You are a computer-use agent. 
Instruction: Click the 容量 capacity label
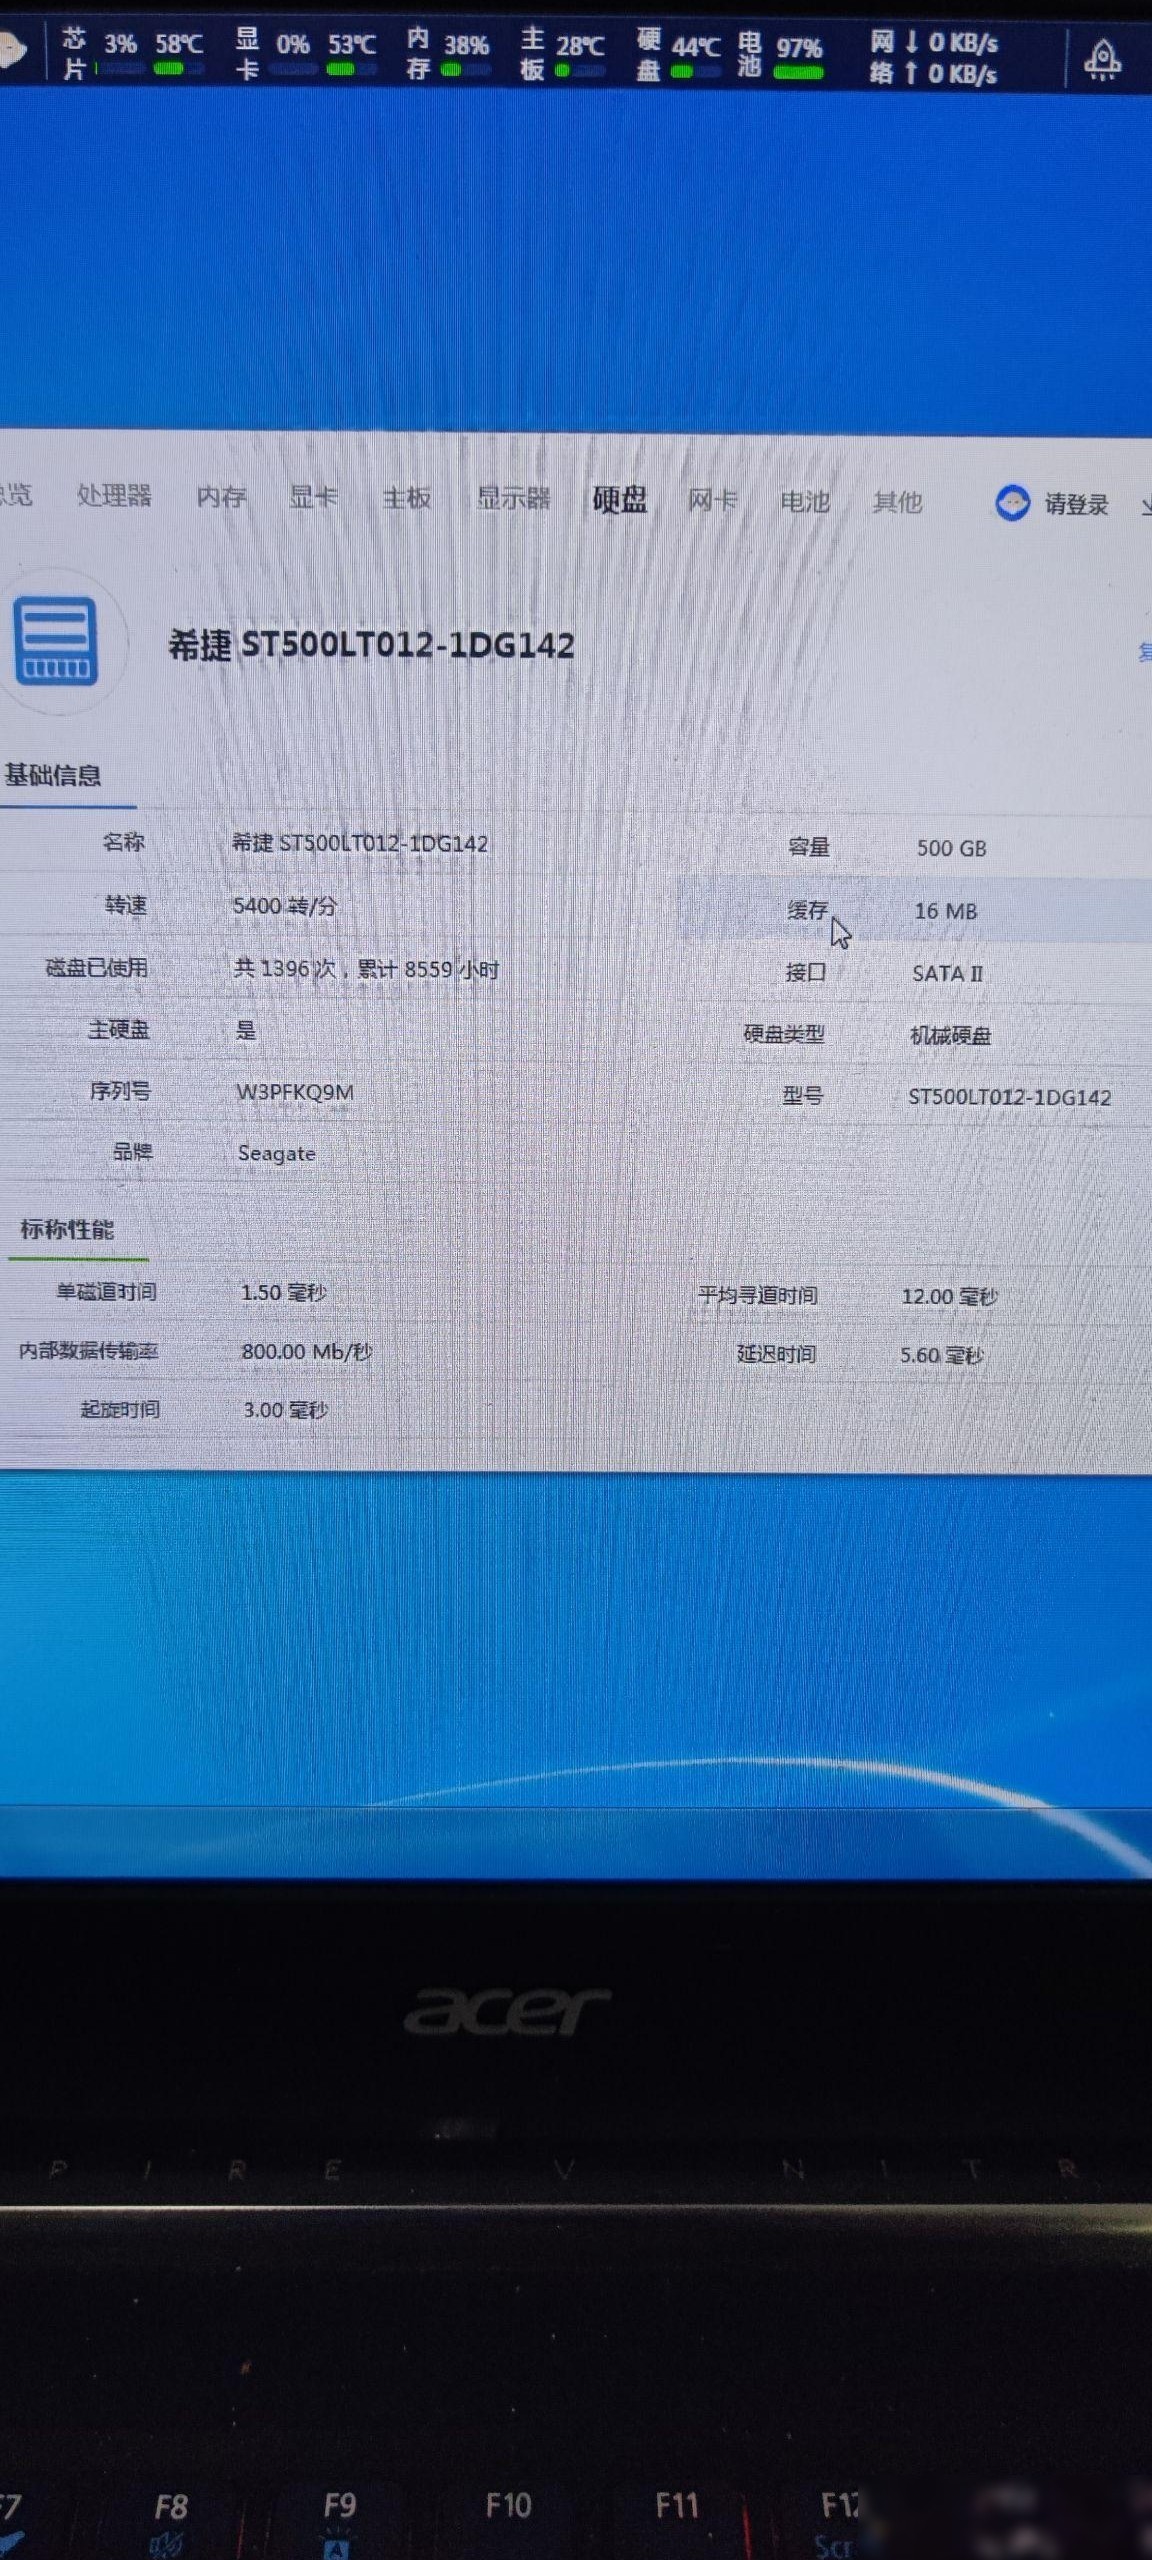click(x=808, y=847)
